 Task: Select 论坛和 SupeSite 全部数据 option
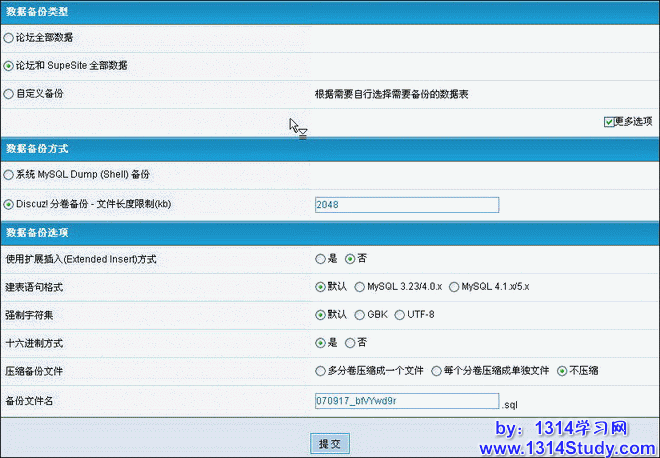pos(9,65)
